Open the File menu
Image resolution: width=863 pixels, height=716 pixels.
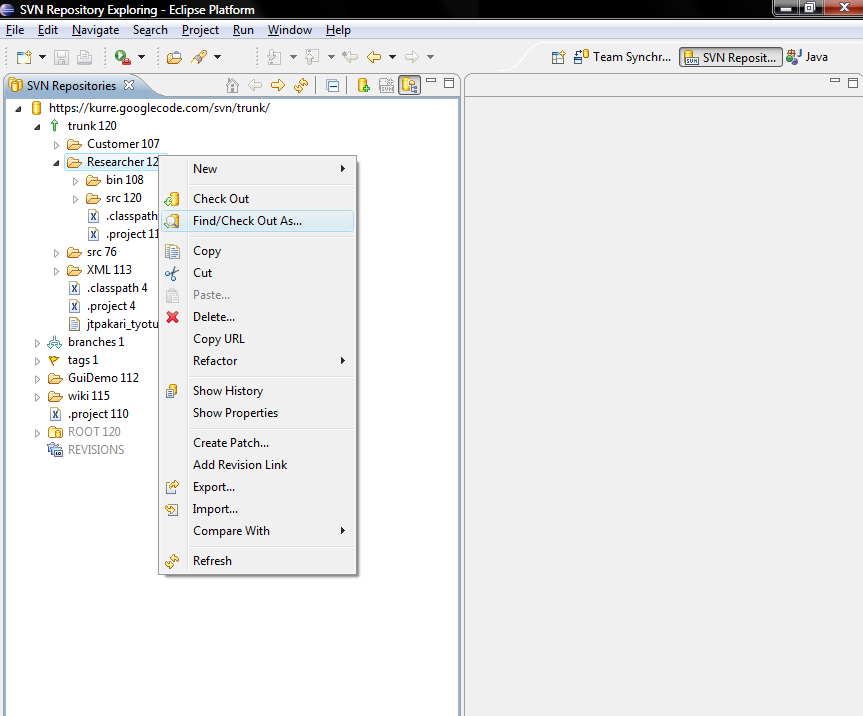point(15,30)
